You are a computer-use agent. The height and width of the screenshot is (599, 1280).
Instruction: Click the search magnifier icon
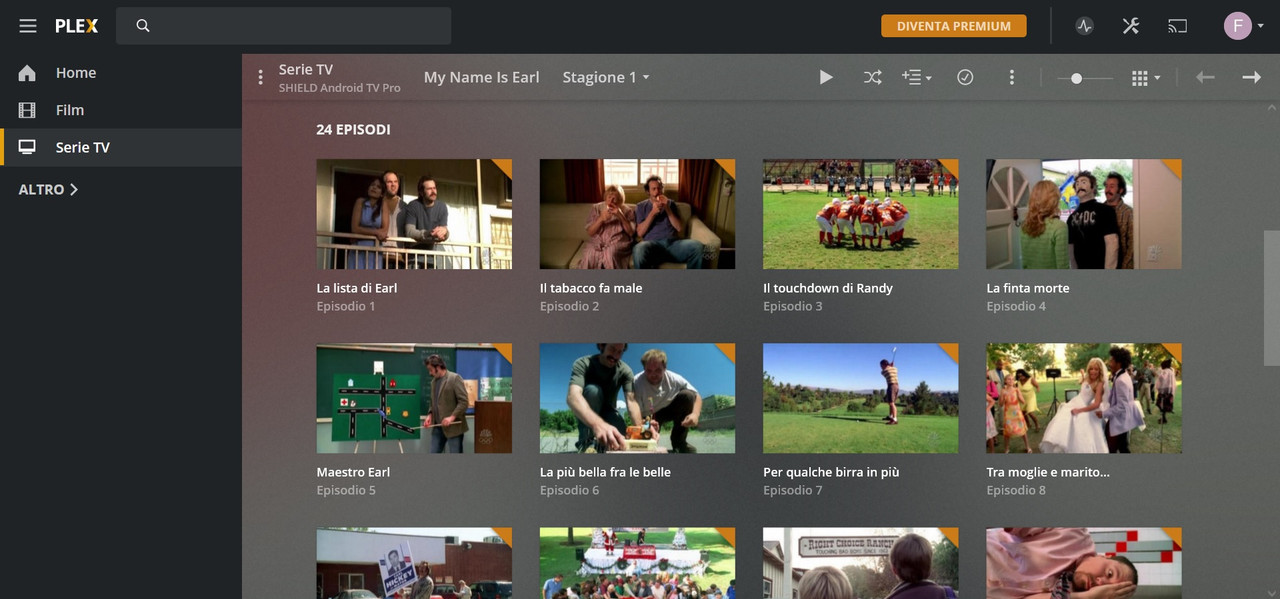coord(143,26)
